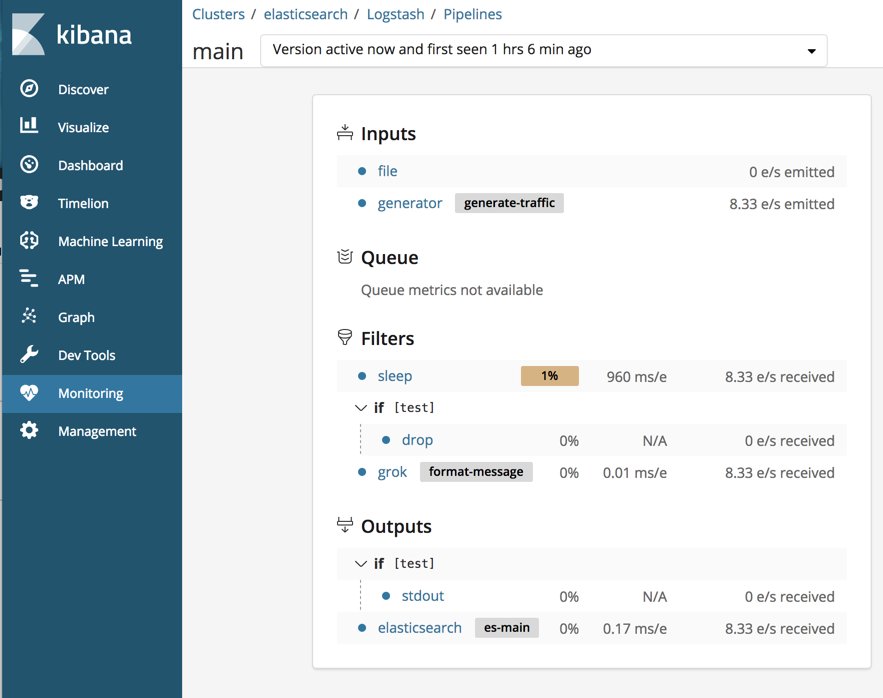
Task: Open the Graph app icon
Action: click(x=29, y=317)
